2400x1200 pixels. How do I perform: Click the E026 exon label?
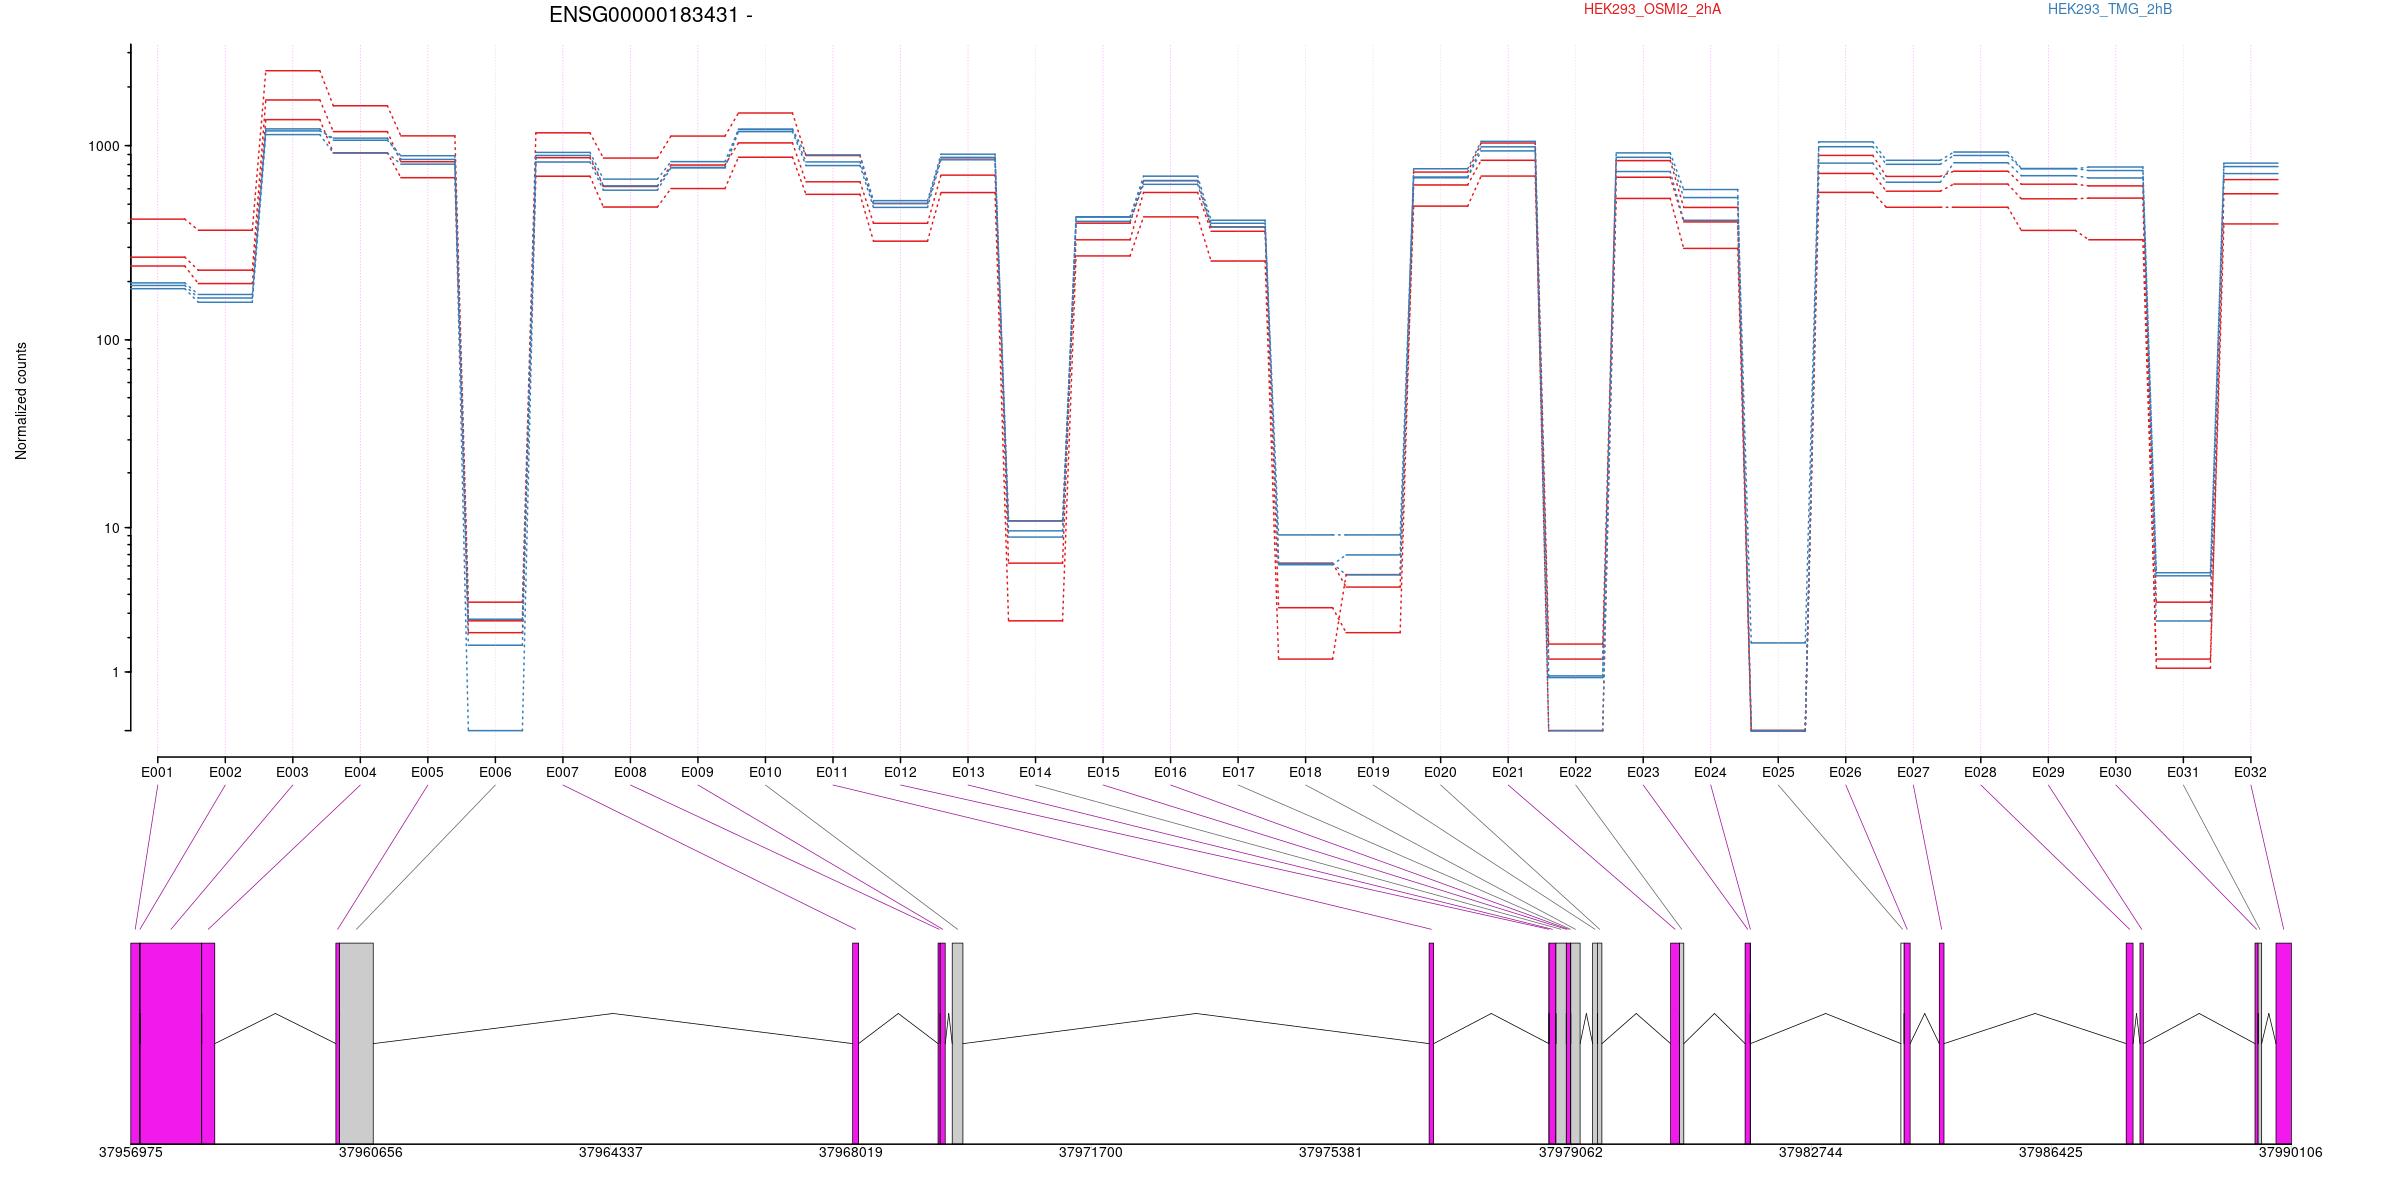[1845, 772]
